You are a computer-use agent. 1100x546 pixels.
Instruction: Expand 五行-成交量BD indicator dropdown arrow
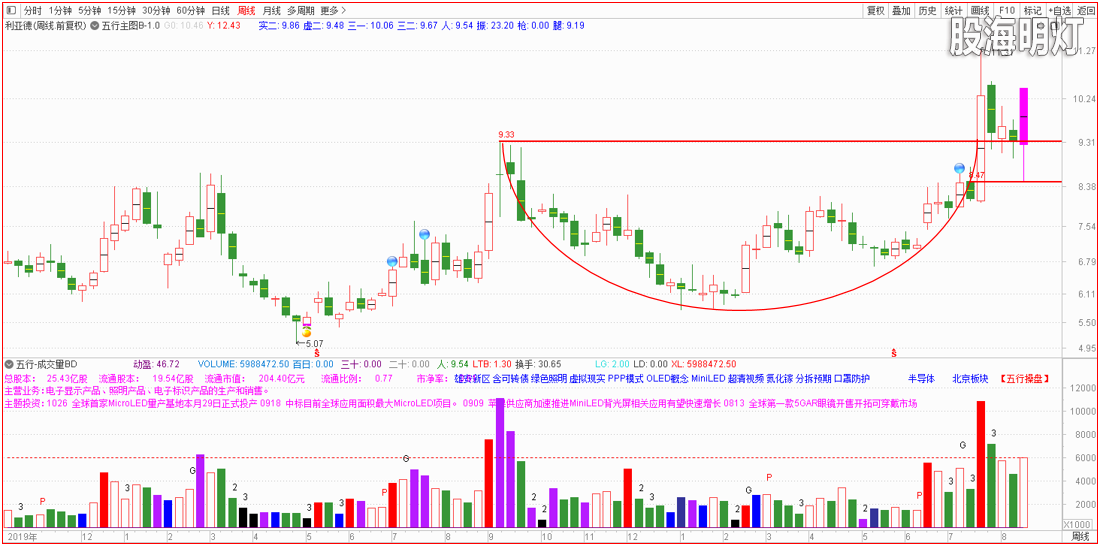coord(10,364)
